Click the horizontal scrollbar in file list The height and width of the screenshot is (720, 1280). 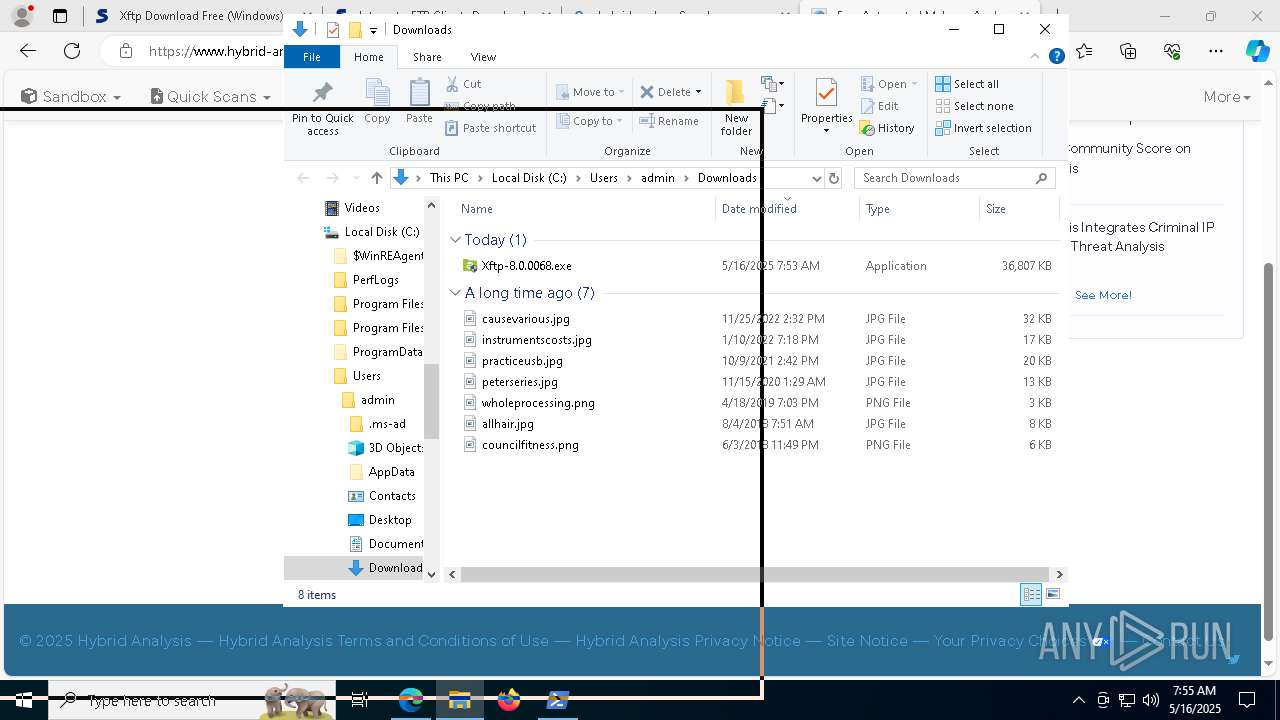pos(755,574)
